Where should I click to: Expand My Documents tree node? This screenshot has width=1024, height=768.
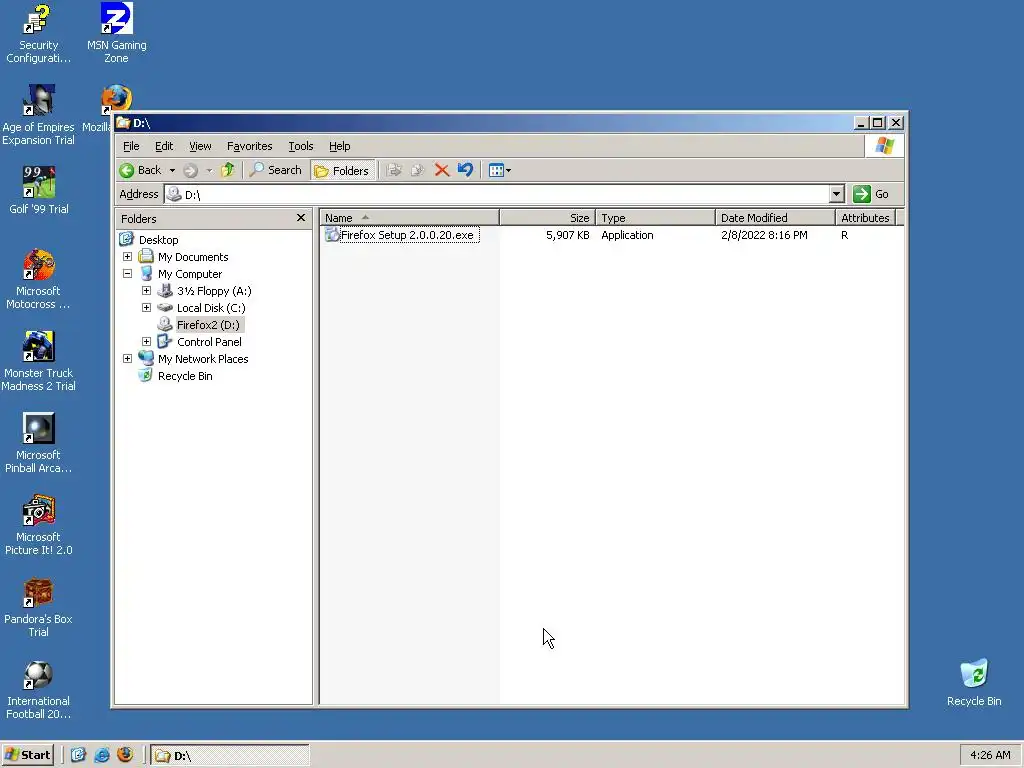[x=127, y=257]
